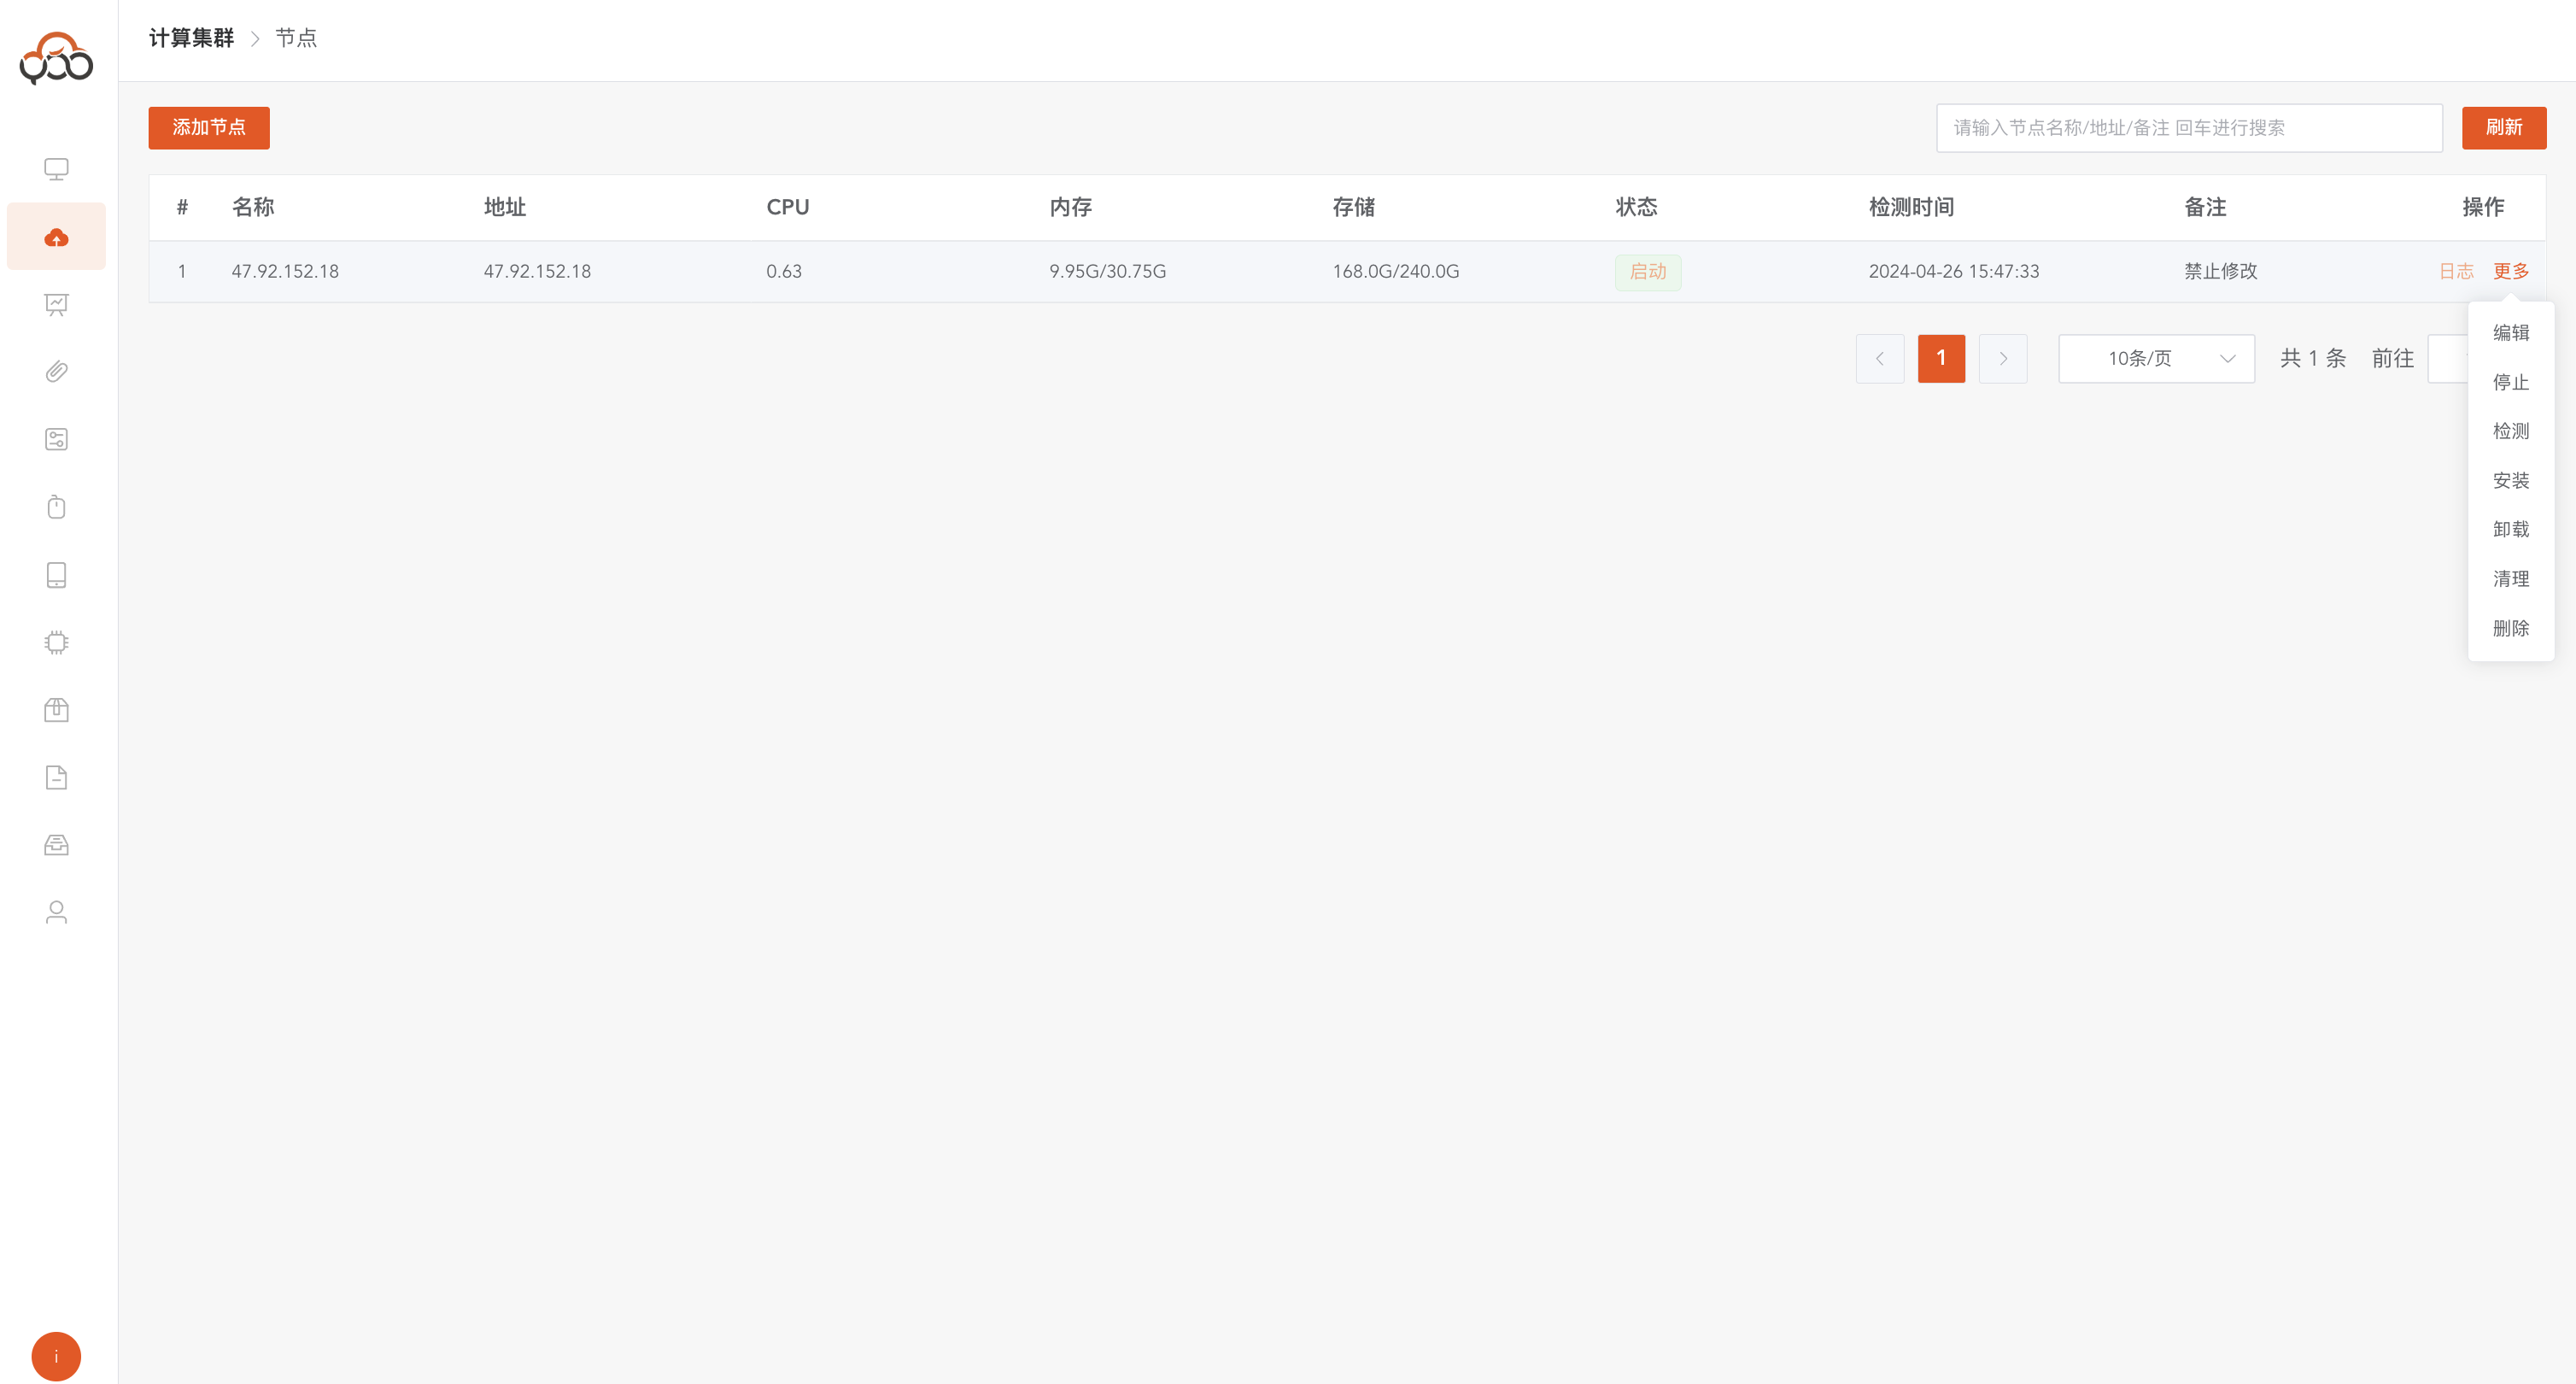2576x1384 pixels.
Task: Open the sliders settings sidebar icon
Action: [x=56, y=440]
